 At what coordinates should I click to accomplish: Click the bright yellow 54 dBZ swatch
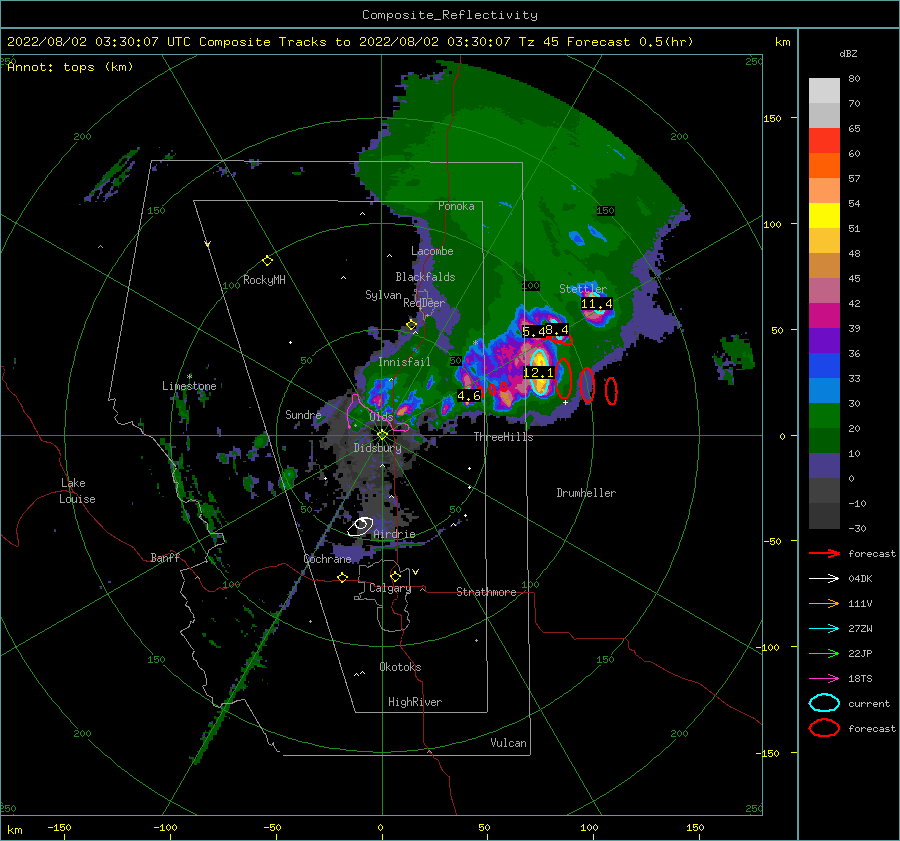[824, 215]
